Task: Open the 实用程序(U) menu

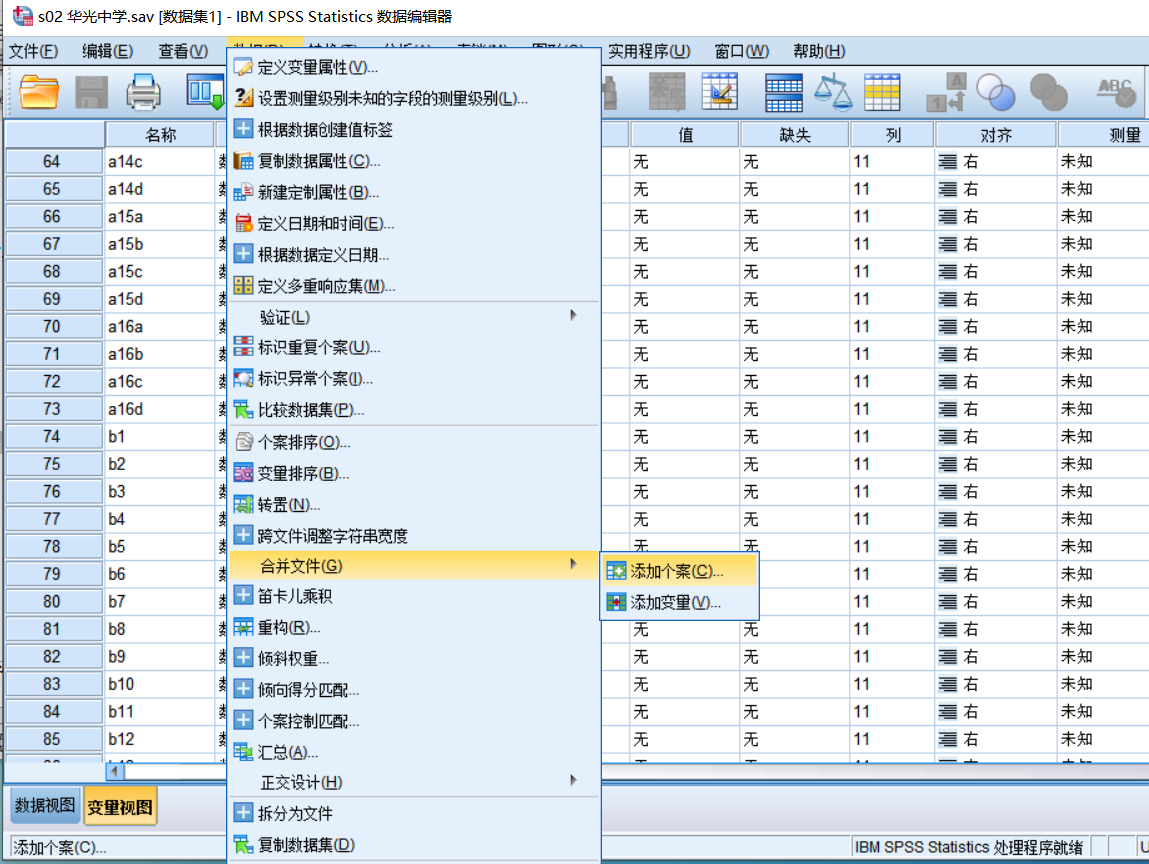Action: (649, 51)
